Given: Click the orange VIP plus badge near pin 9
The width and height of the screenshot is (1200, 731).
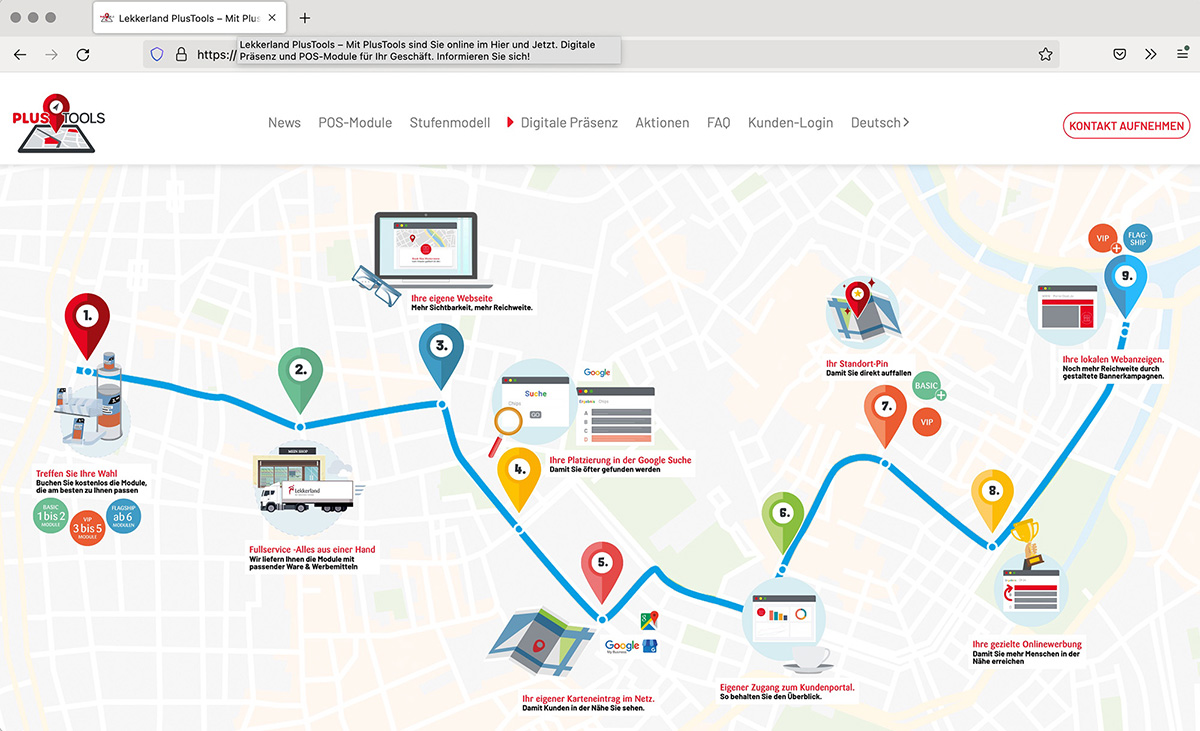Looking at the screenshot, I should point(1105,240).
